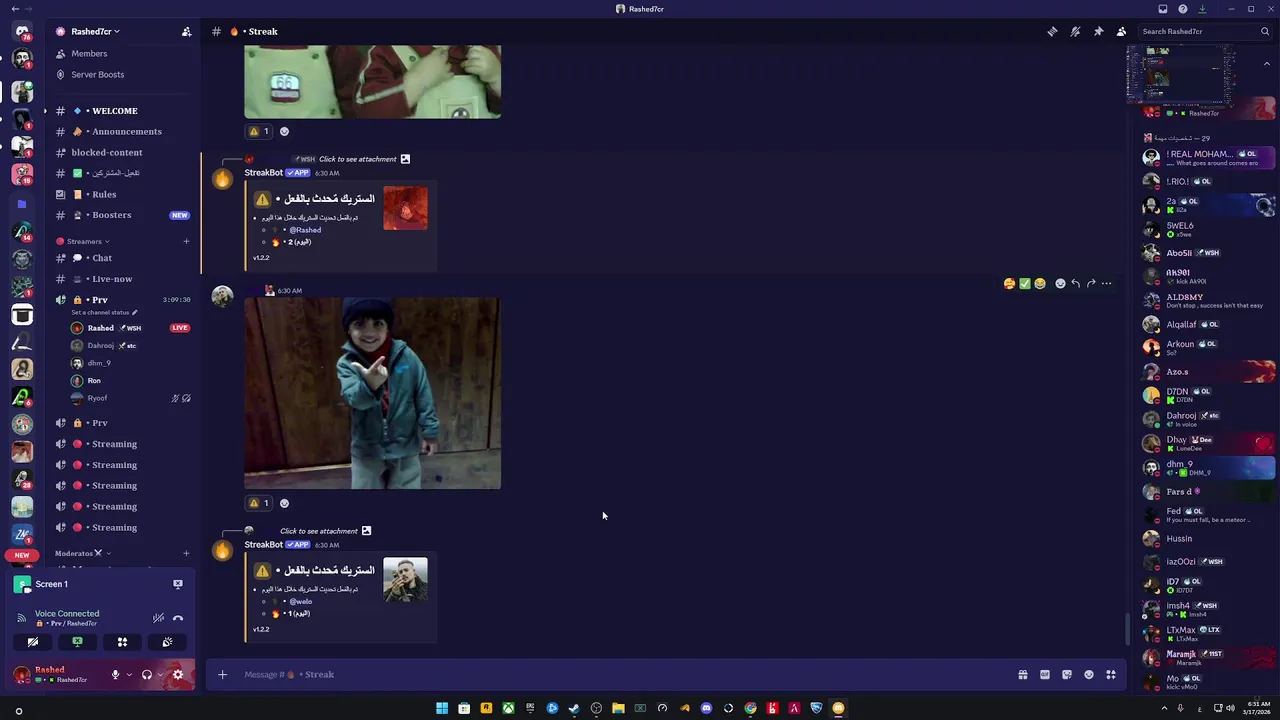Open User Settings gear icon
1280x720 pixels.
178,675
